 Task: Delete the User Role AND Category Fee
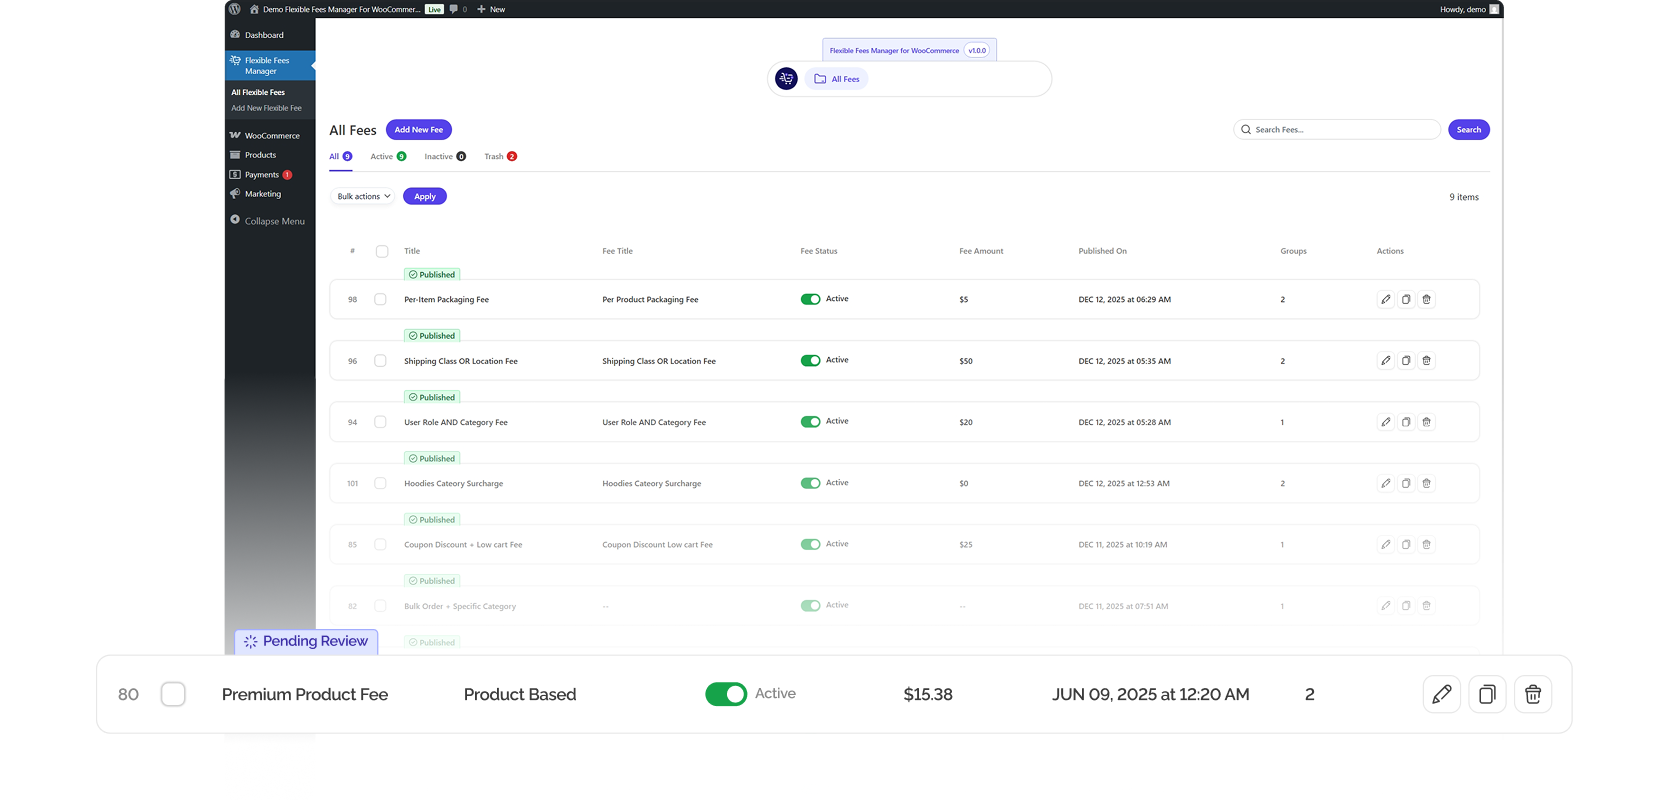(1427, 422)
